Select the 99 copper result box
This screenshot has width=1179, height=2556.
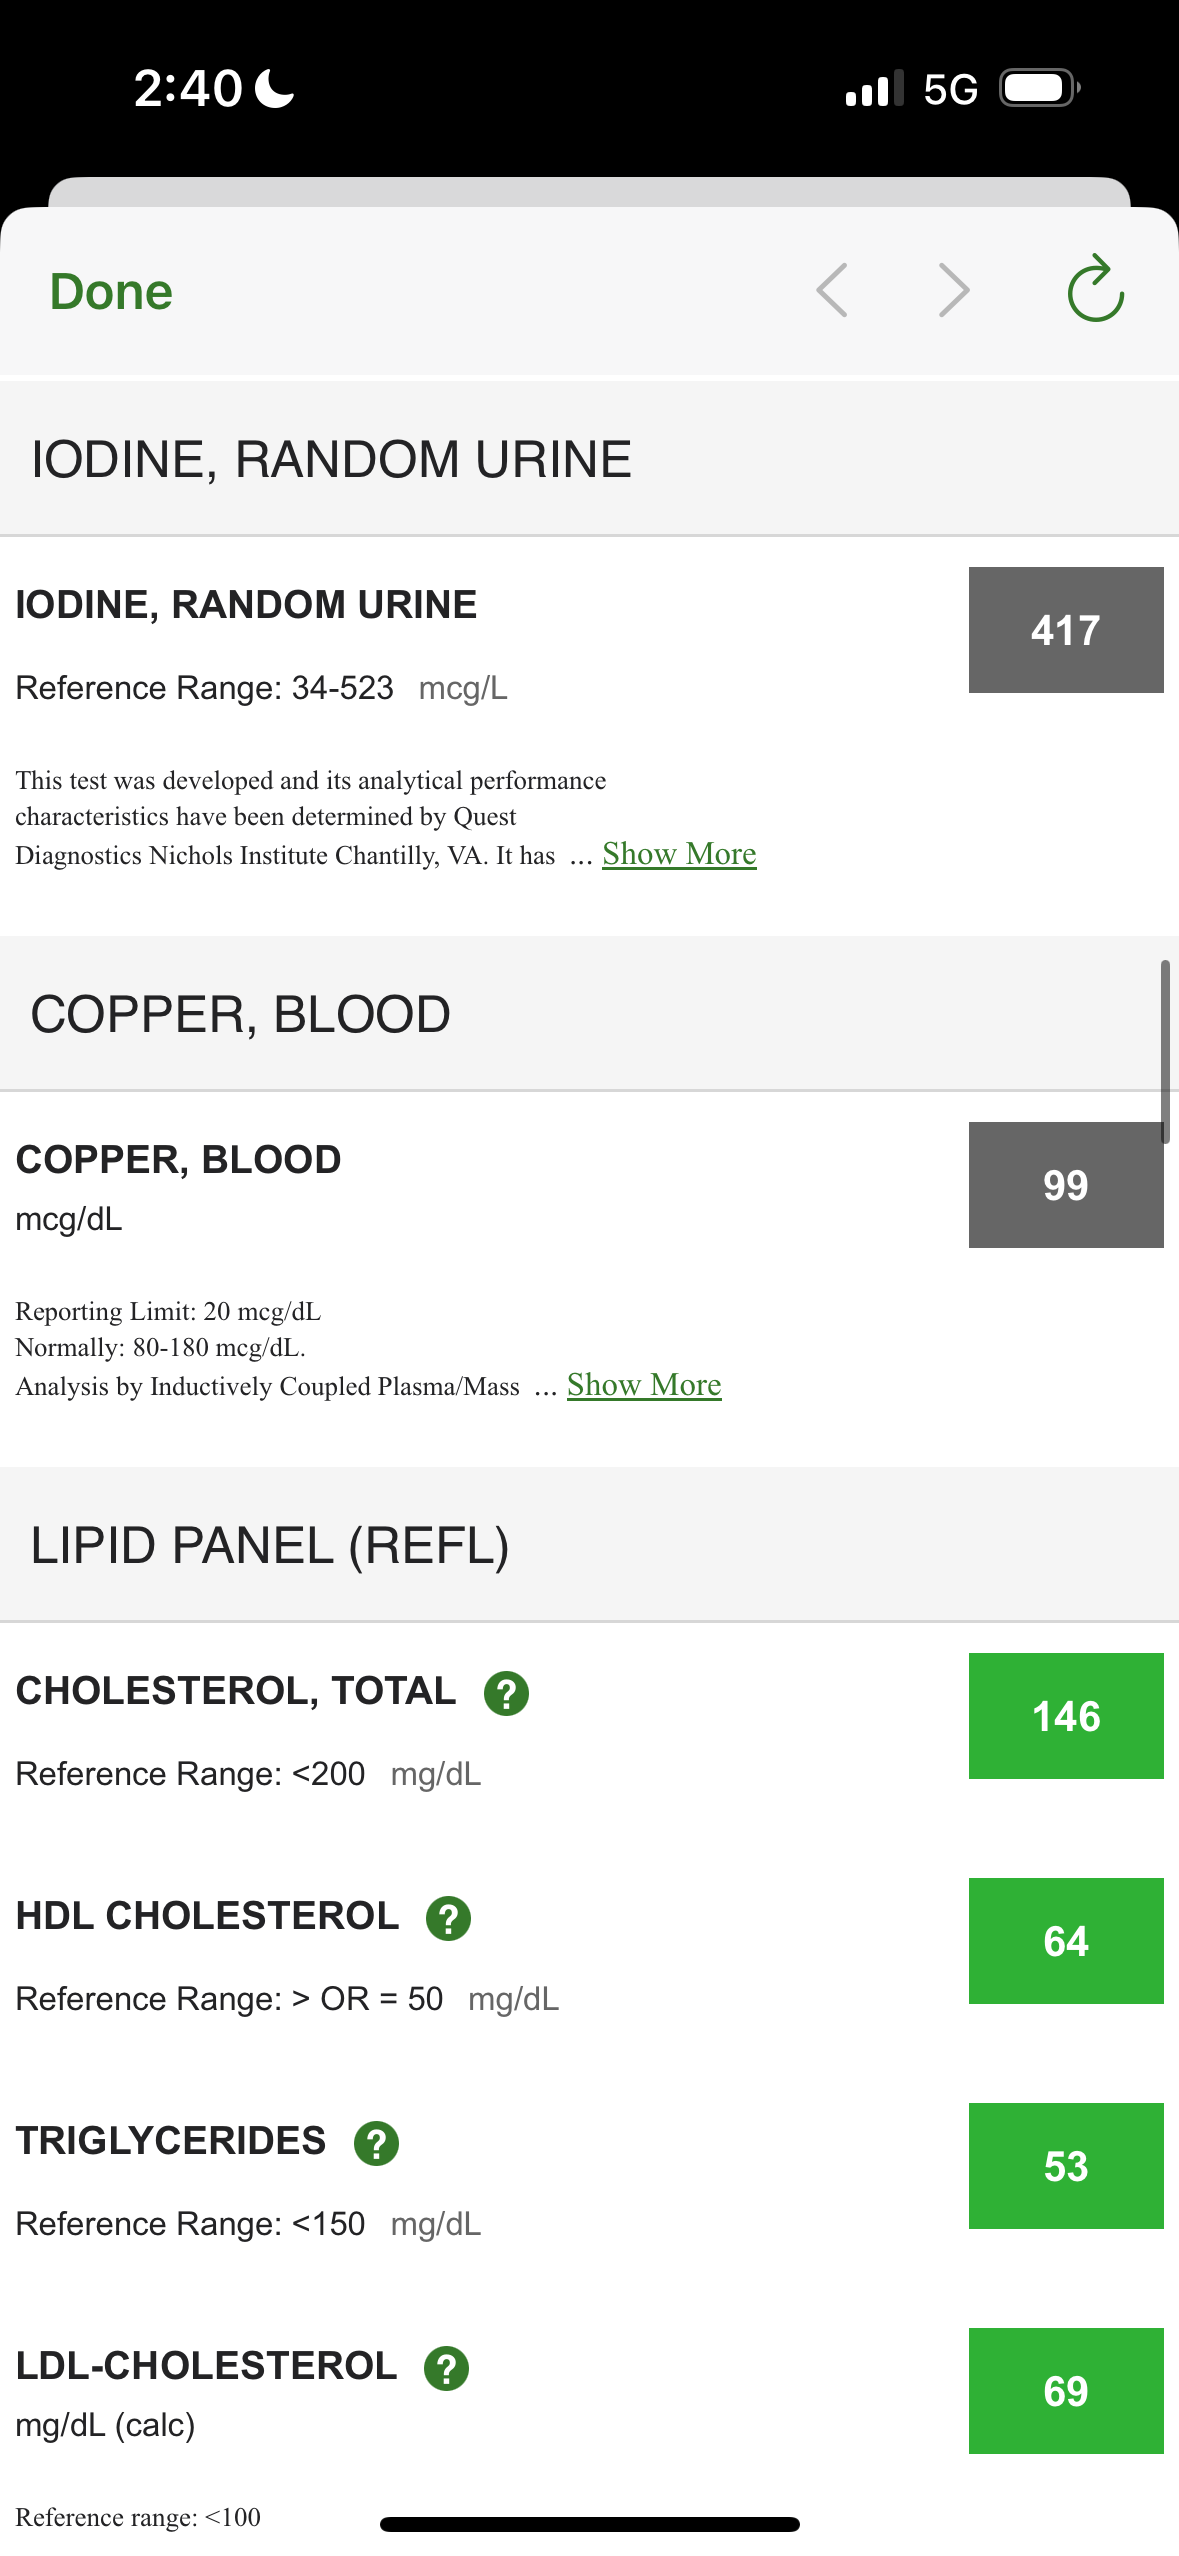coord(1065,1185)
